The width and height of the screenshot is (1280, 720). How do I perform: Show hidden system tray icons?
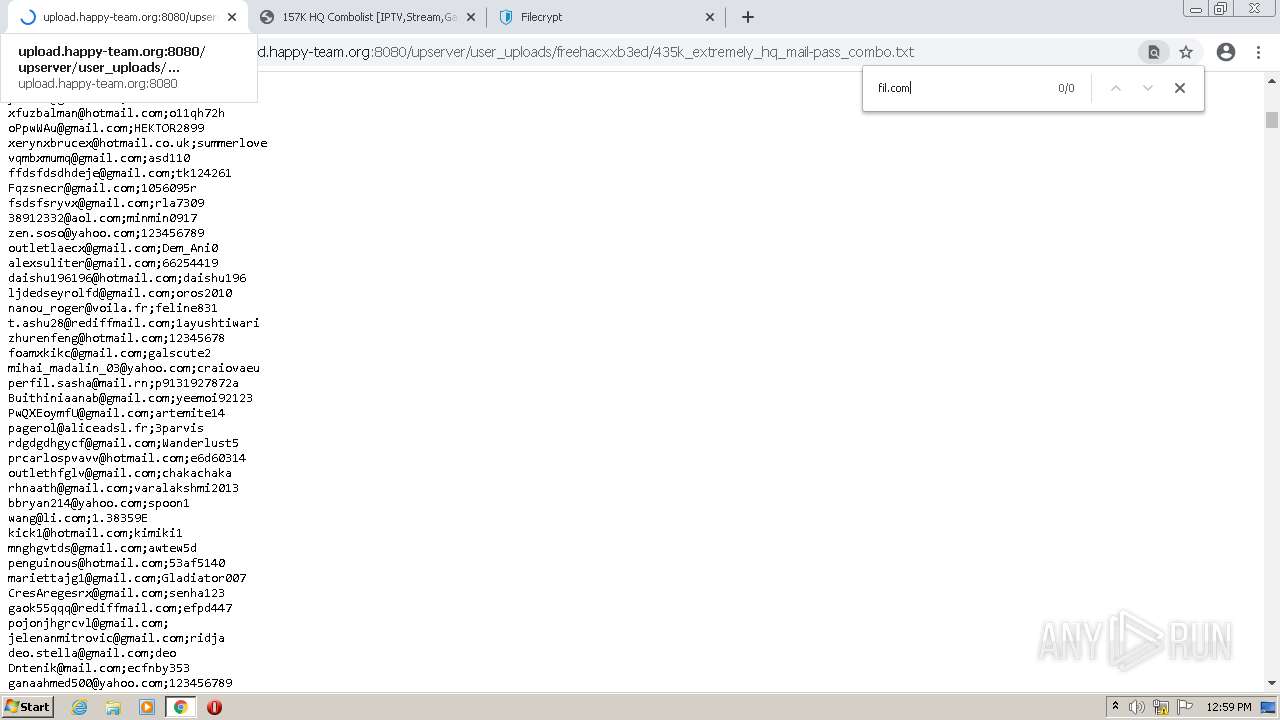point(1115,707)
